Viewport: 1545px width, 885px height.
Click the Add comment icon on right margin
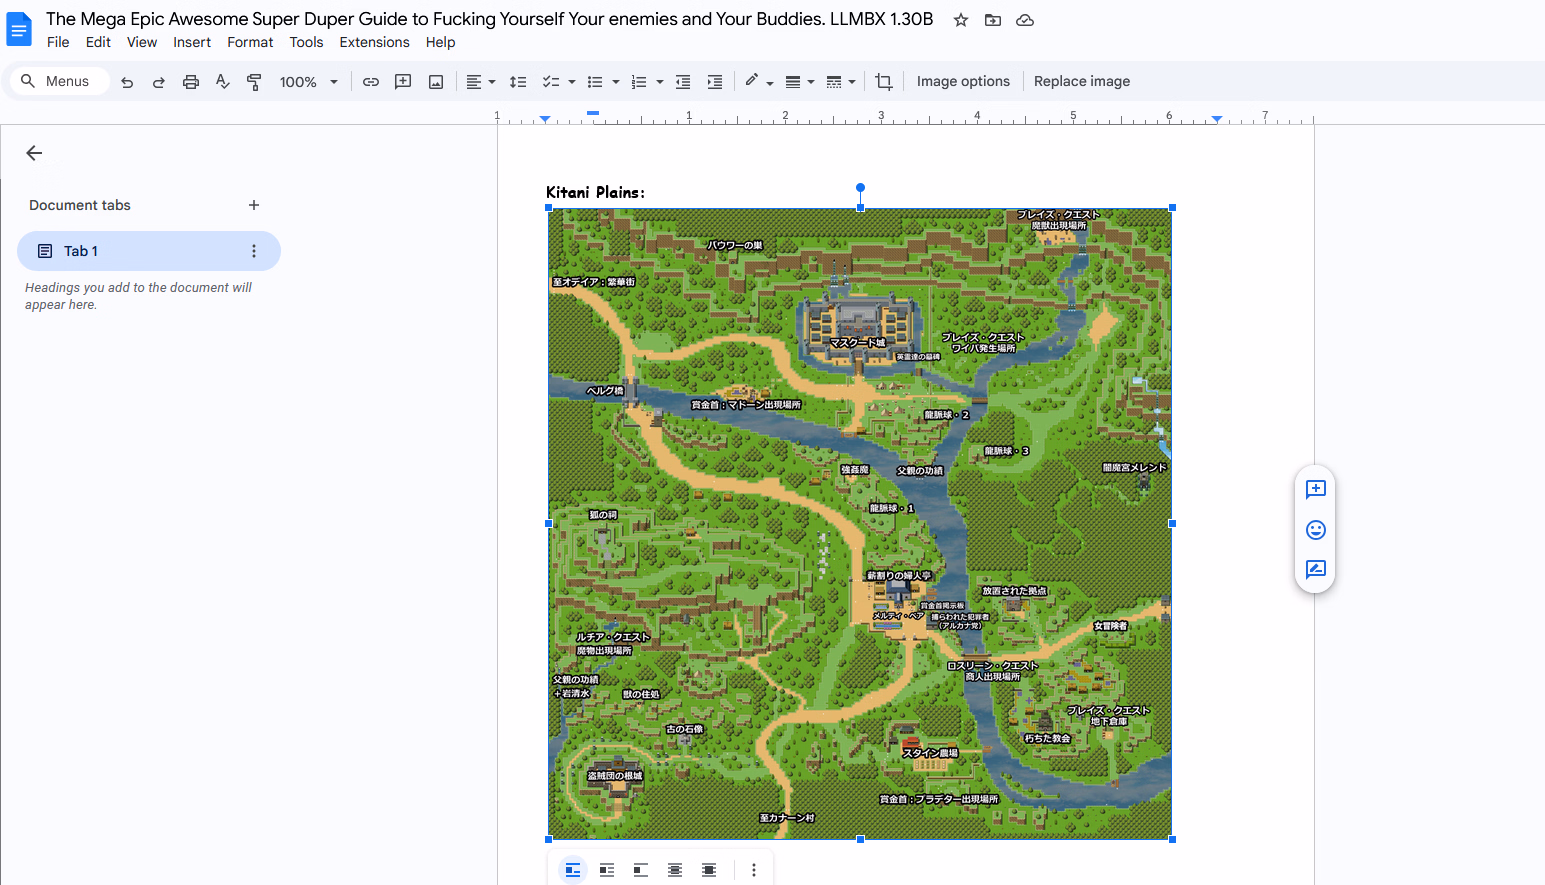pos(1315,489)
